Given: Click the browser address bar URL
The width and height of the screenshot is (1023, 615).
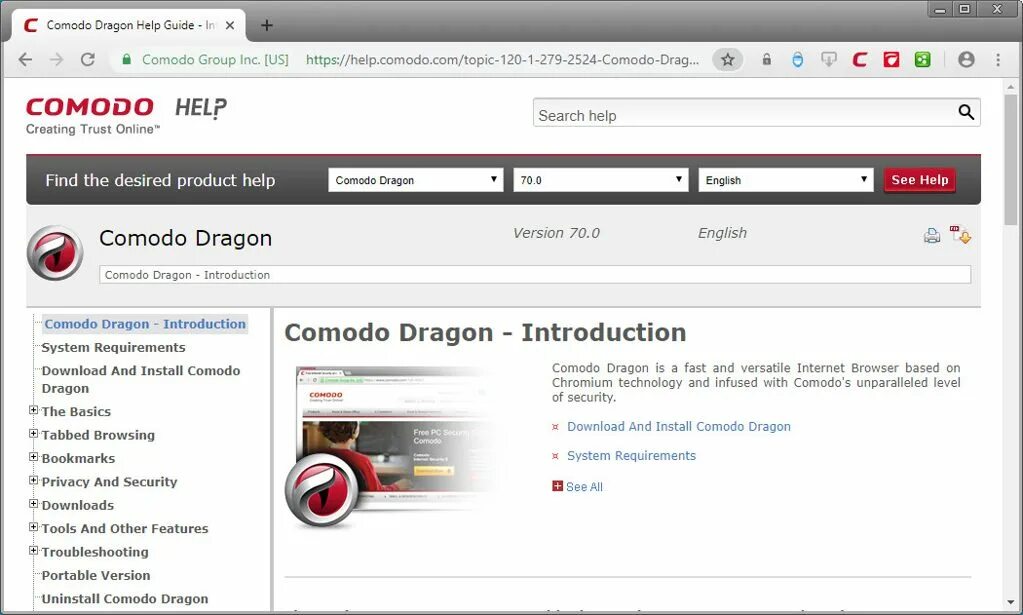Looking at the screenshot, I should pos(502,60).
